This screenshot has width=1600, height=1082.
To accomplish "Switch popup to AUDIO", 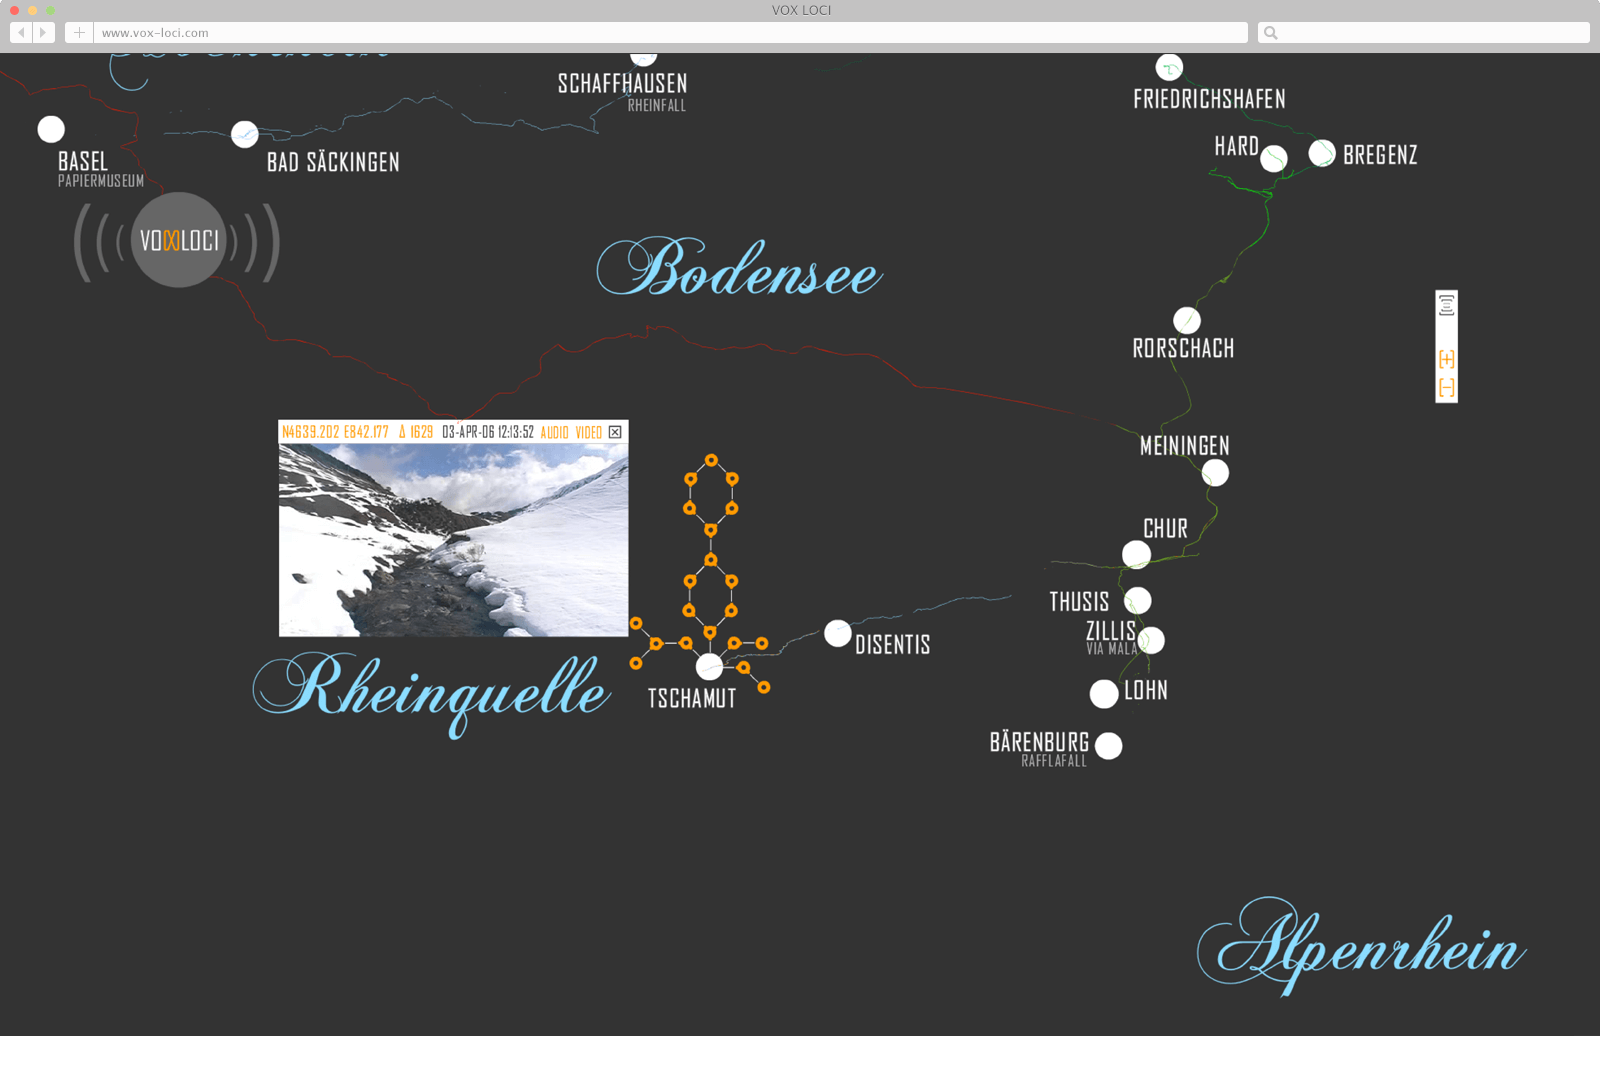I will (x=554, y=432).
